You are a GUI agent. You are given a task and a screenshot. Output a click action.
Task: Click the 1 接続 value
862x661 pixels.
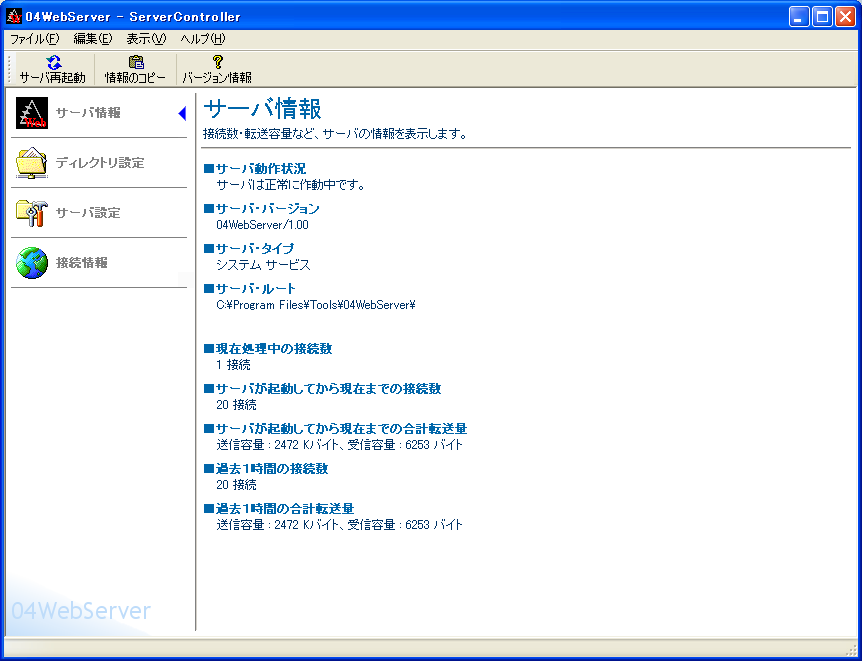coord(233,365)
